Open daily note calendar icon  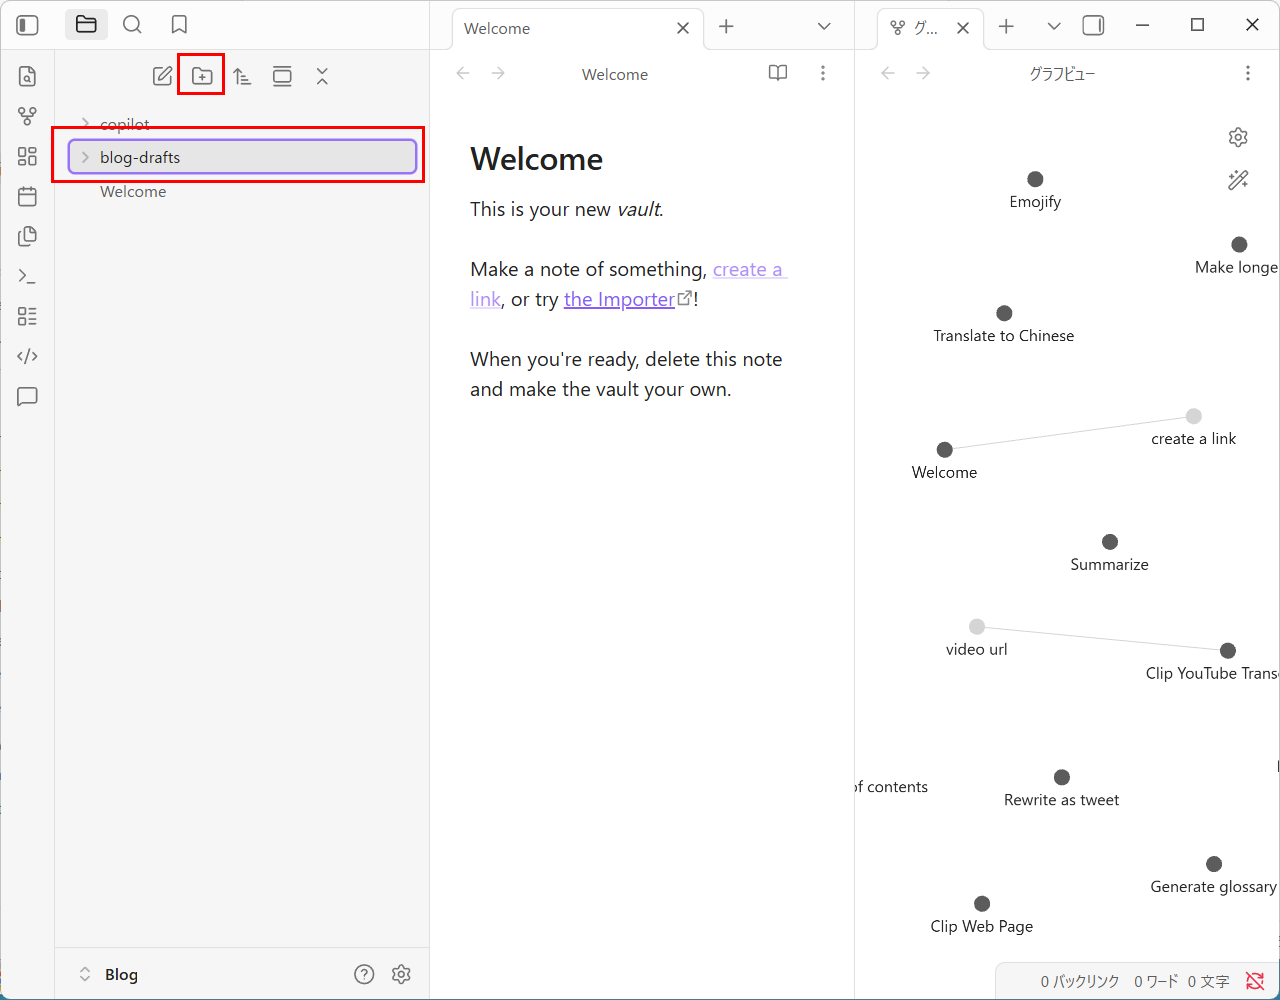coord(27,196)
